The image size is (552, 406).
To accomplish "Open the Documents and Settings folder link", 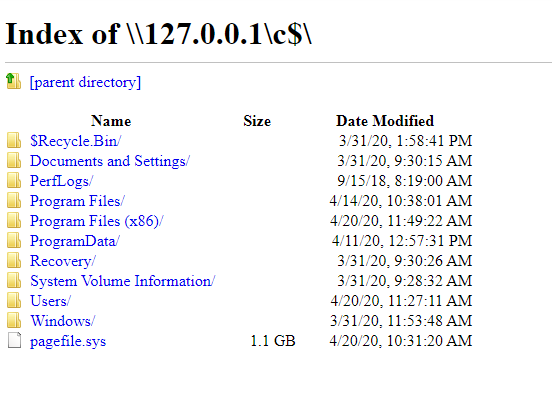I will (x=110, y=161).
